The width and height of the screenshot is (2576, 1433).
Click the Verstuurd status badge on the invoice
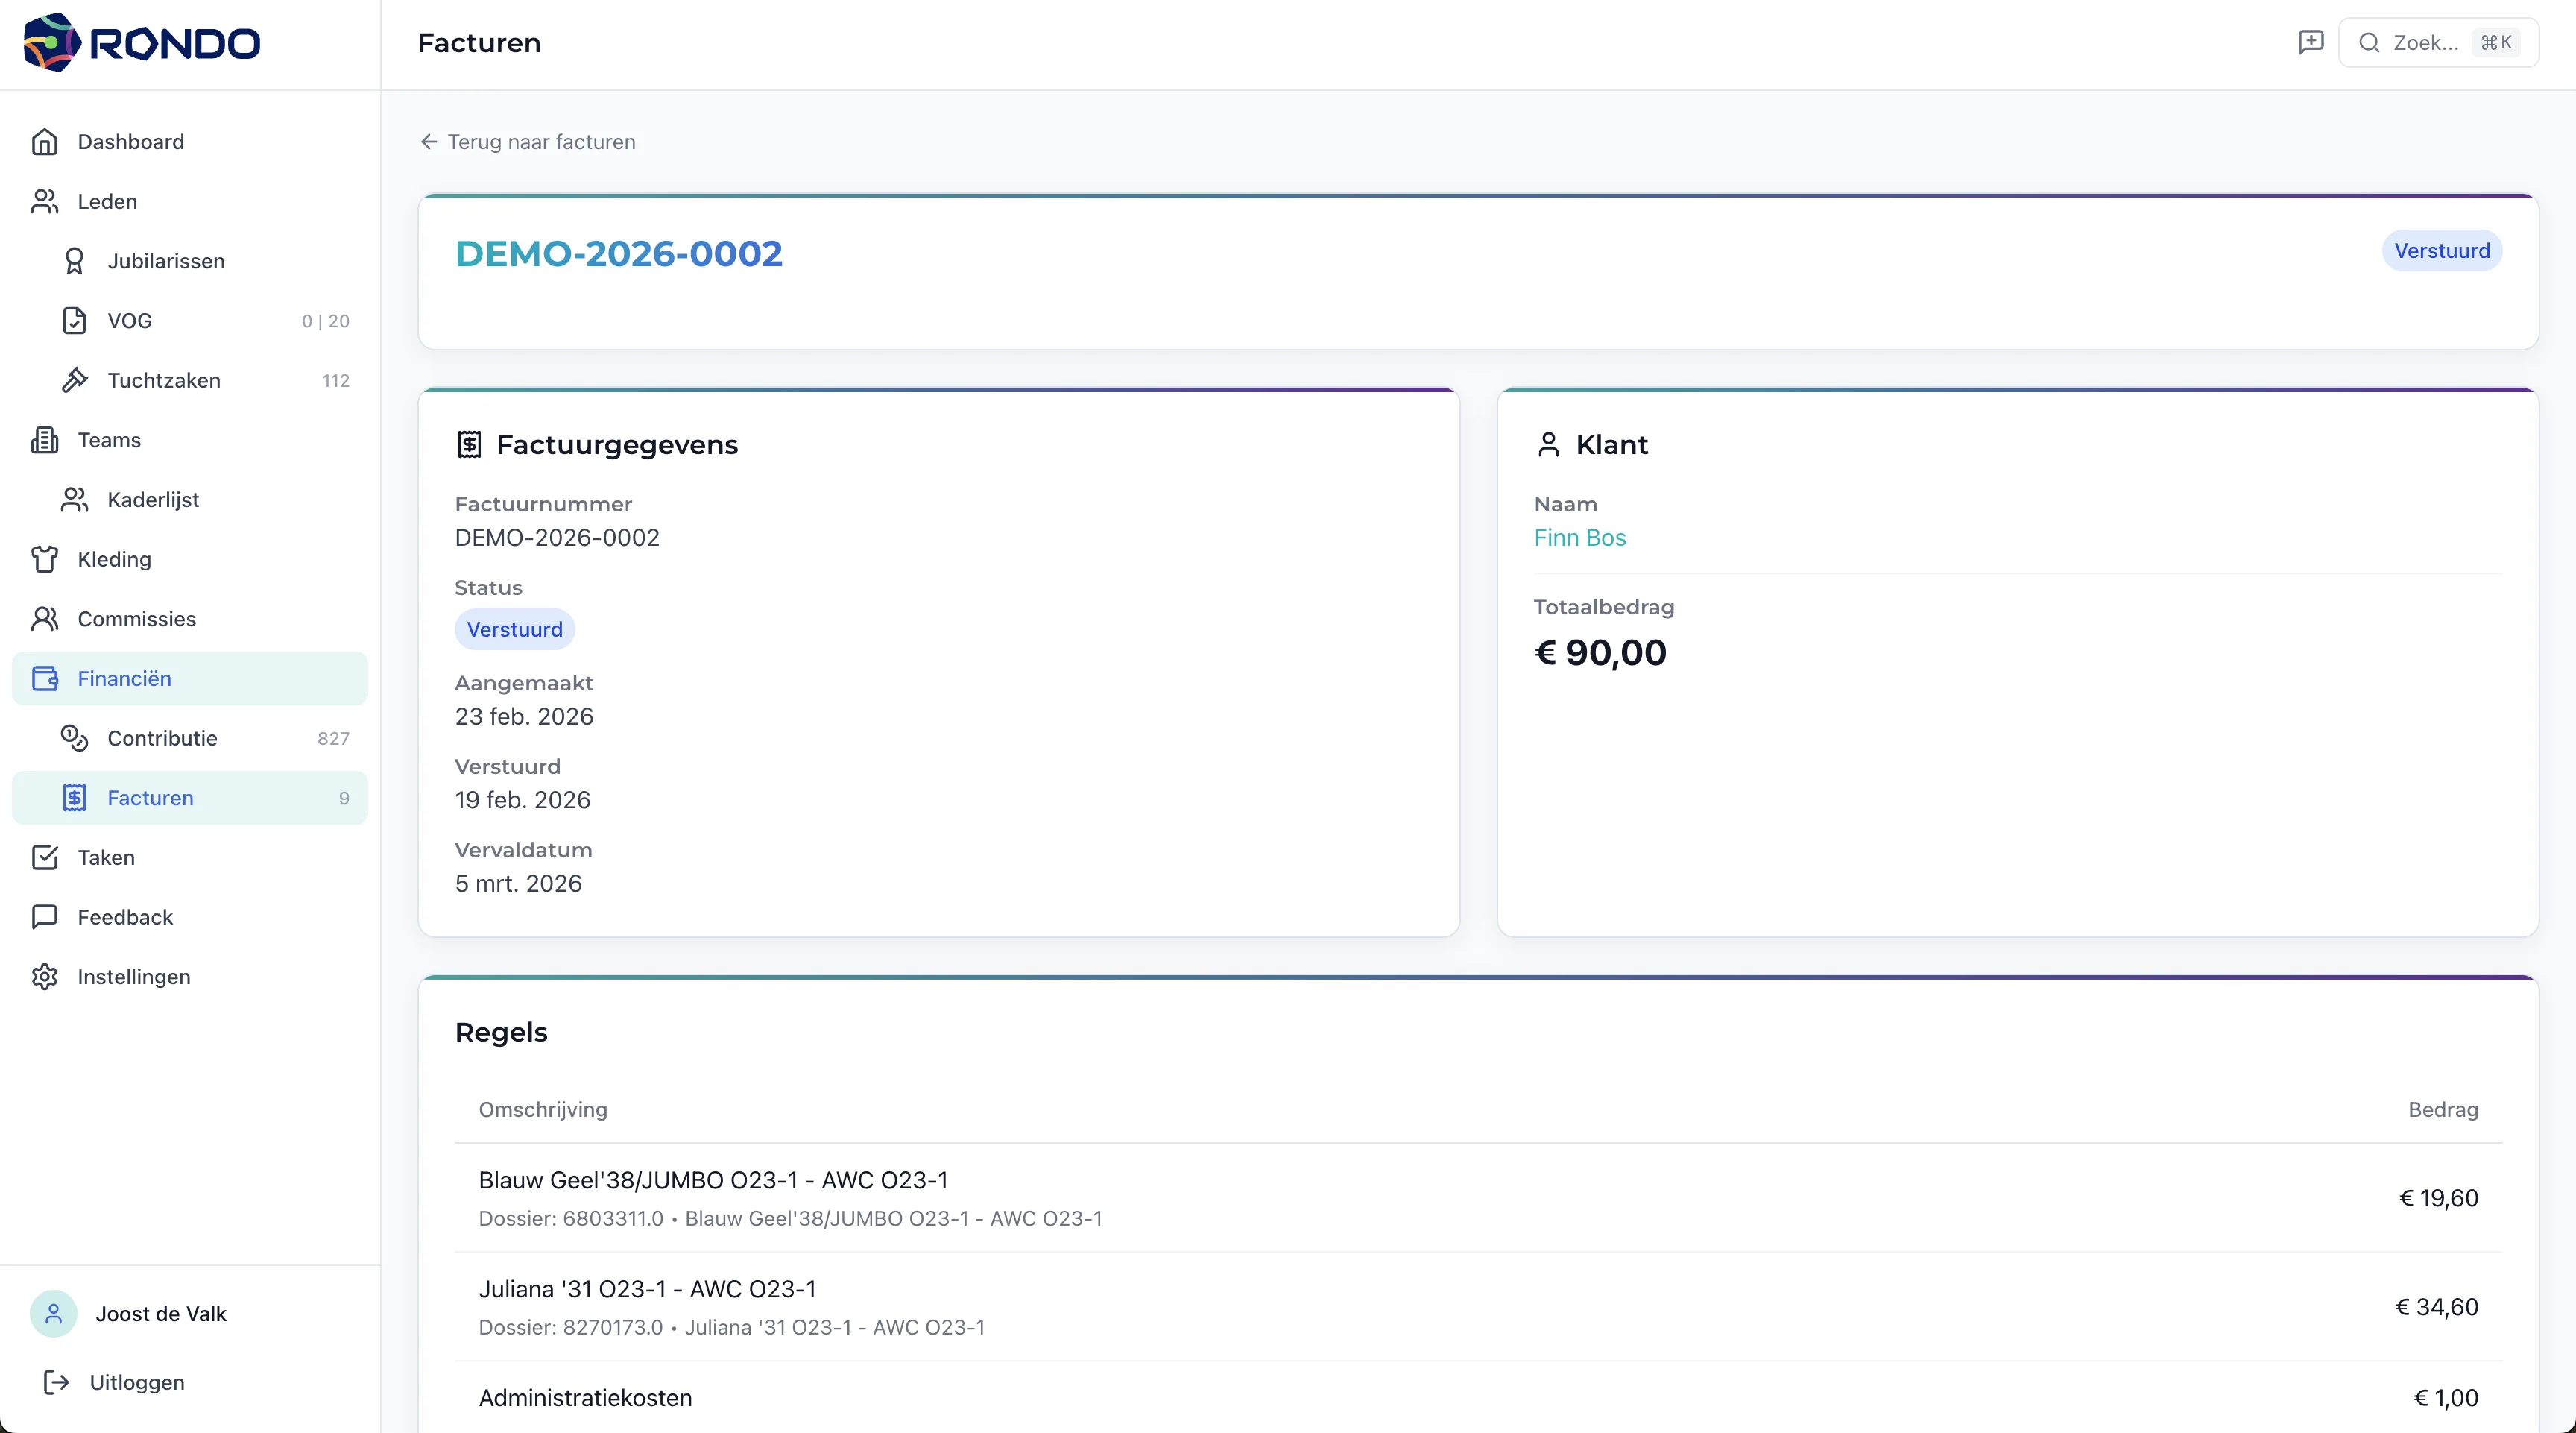pyautogui.click(x=2442, y=250)
